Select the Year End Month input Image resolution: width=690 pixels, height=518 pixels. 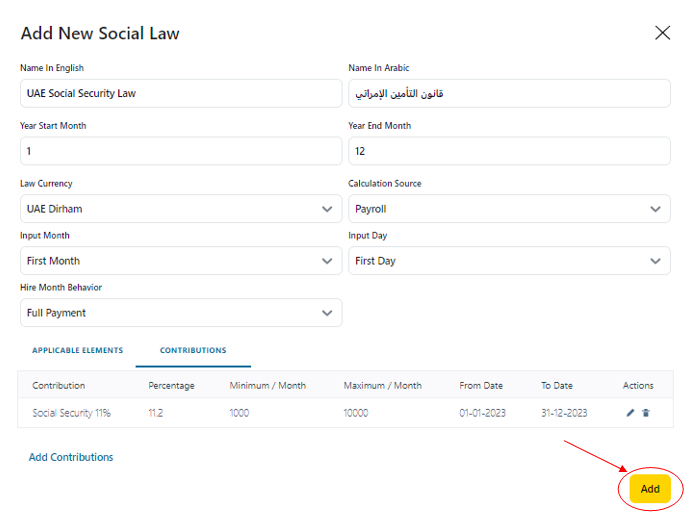508,151
